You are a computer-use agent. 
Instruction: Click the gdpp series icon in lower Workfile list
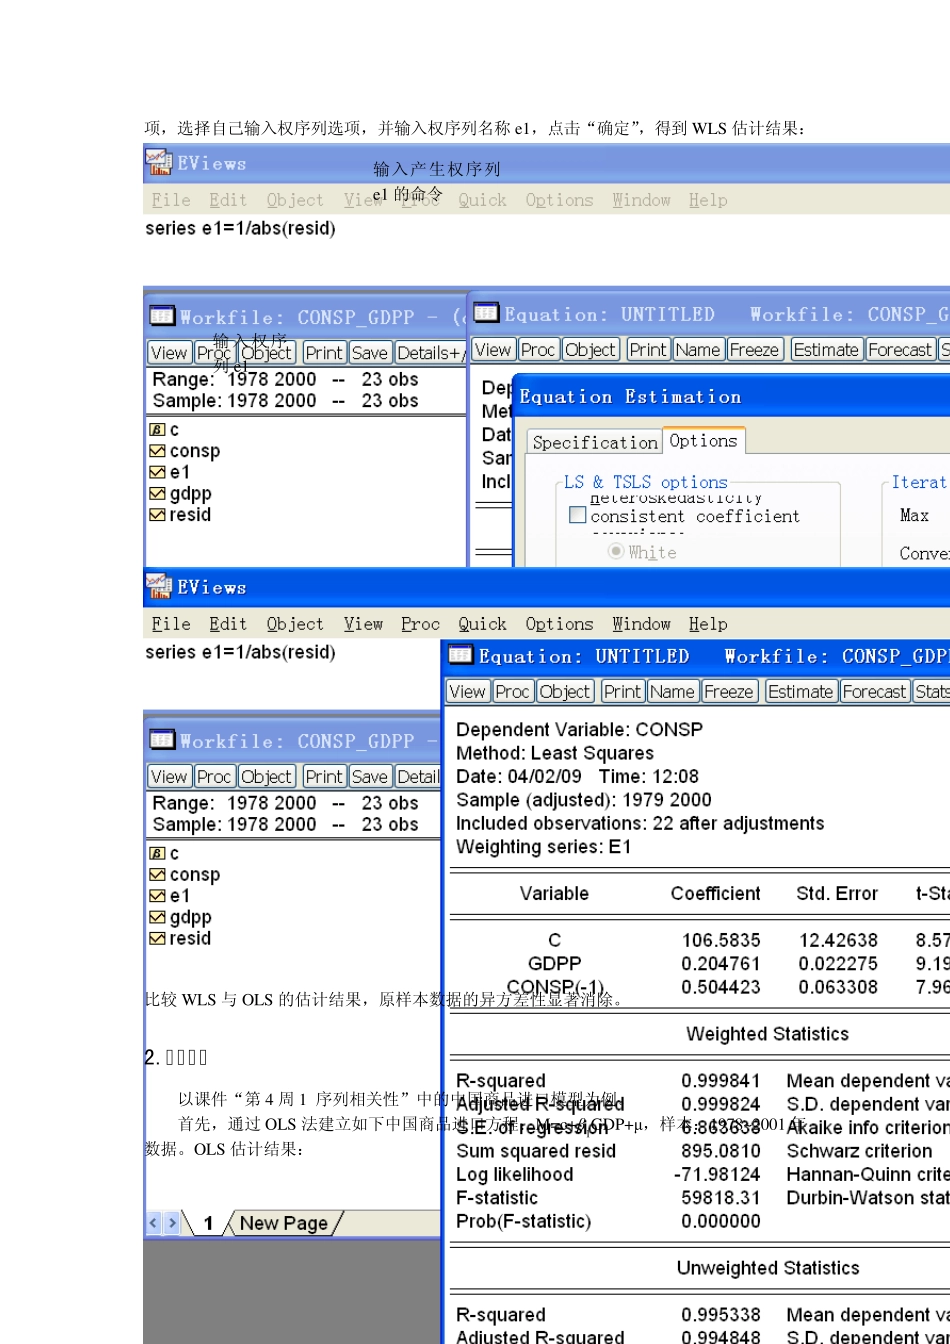(x=157, y=918)
